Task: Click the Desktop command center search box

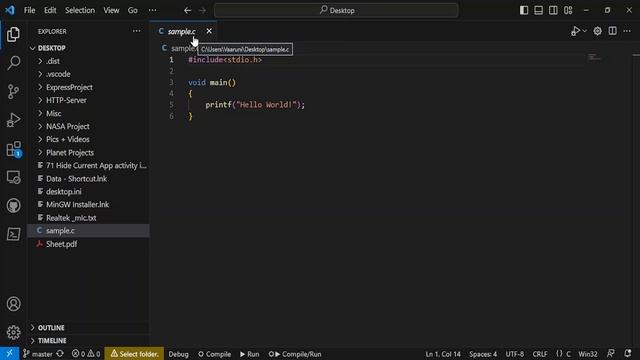Action: tap(336, 10)
